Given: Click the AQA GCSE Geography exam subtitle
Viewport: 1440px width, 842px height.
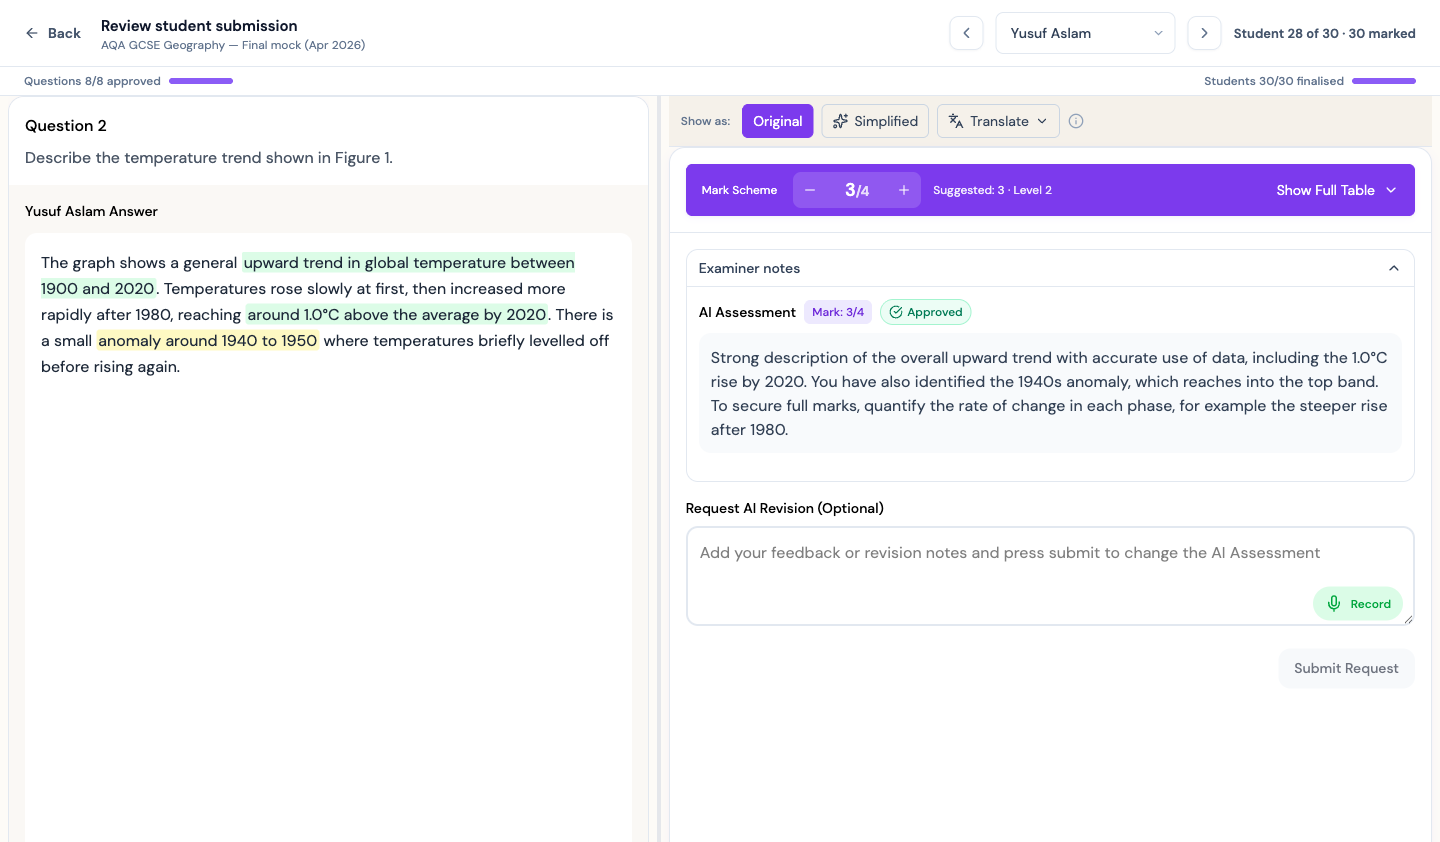Looking at the screenshot, I should pyautogui.click(x=233, y=45).
